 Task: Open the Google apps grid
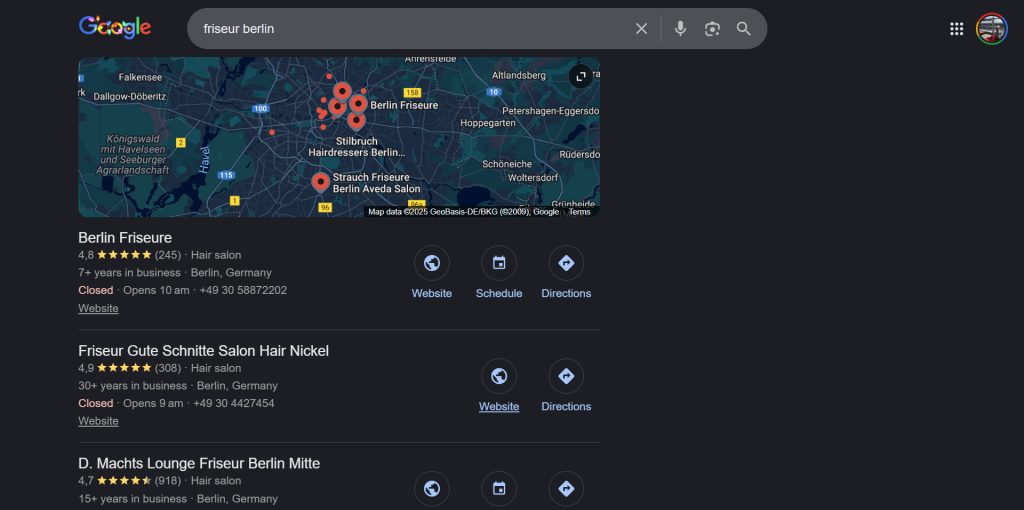click(956, 29)
